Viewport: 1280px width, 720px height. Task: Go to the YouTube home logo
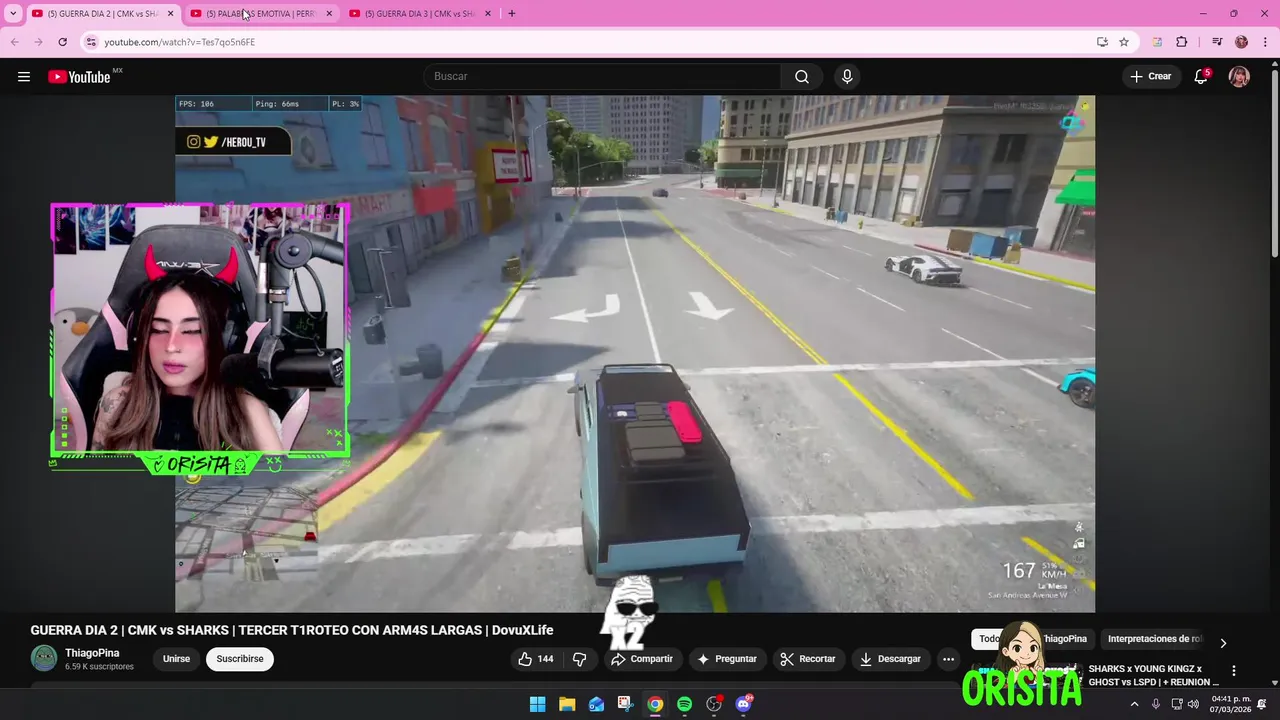coord(79,77)
